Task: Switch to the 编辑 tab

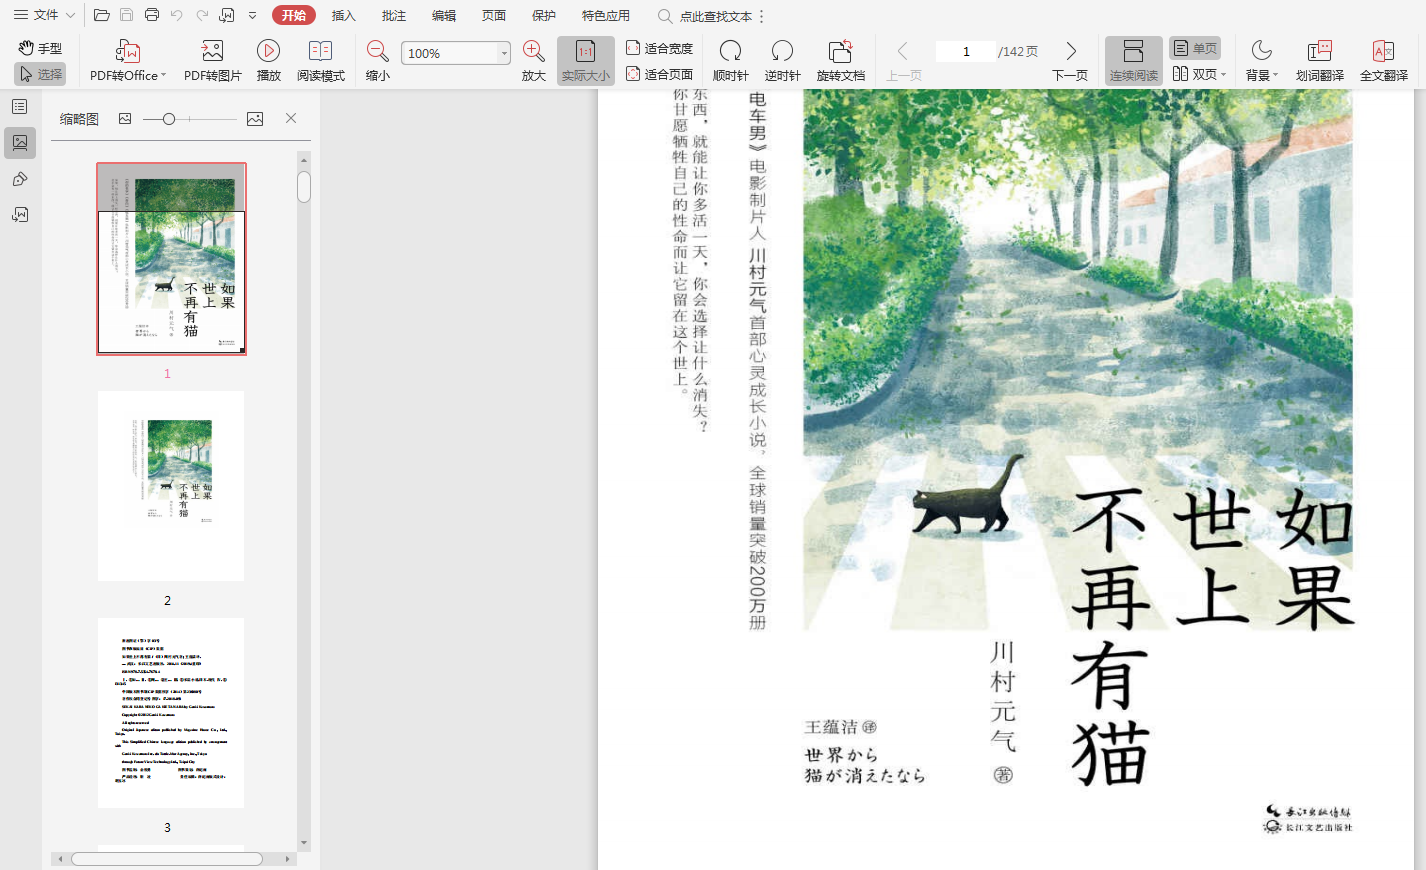Action: 444,16
